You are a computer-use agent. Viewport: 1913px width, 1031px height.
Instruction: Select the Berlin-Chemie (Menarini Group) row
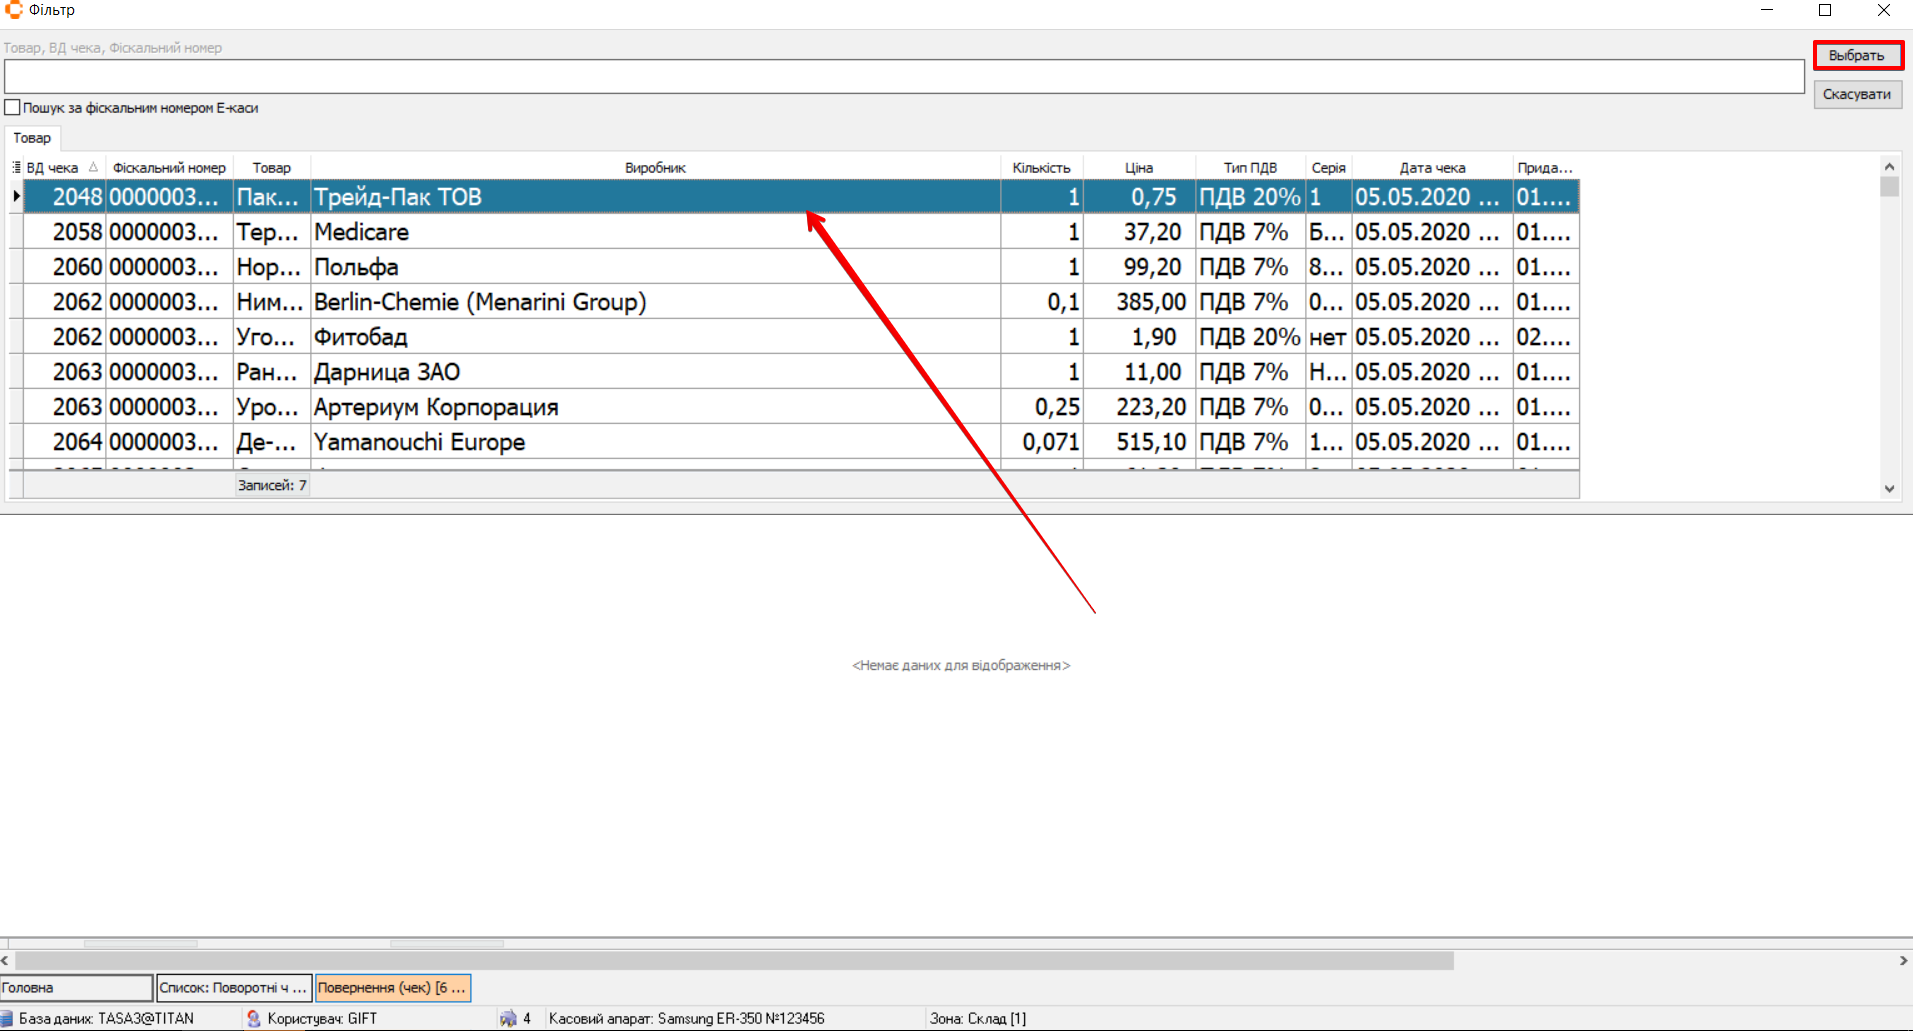pos(480,302)
